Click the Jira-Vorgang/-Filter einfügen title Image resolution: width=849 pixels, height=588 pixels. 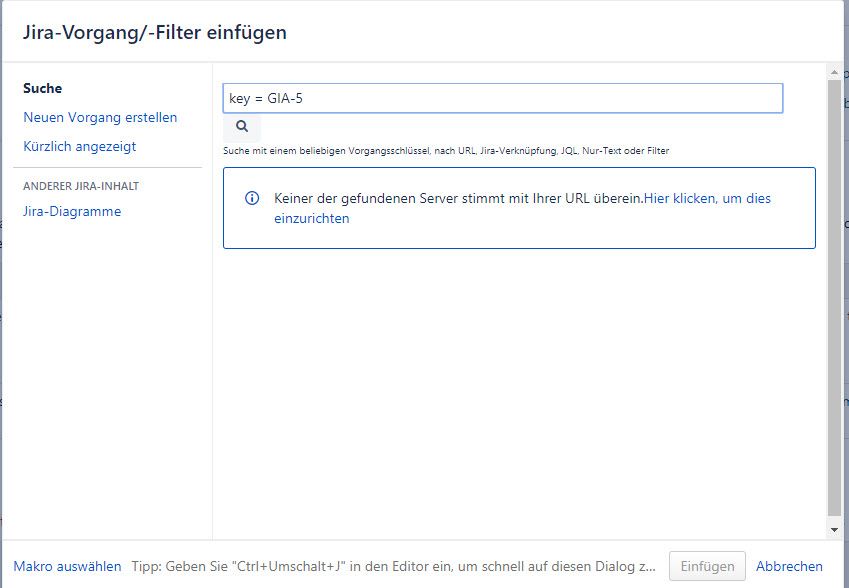coord(155,32)
